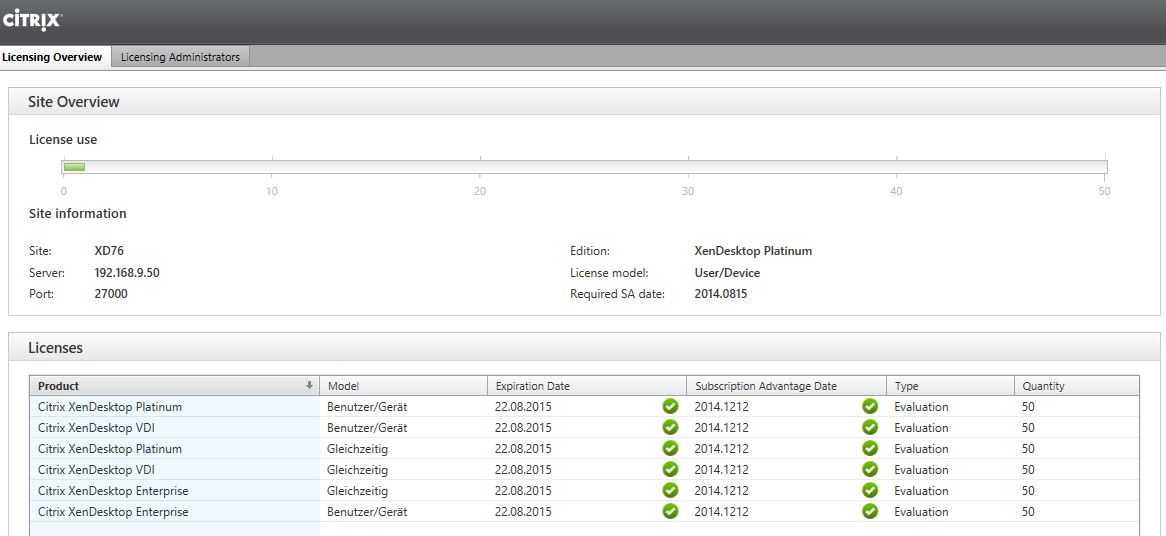
Task: Sort the table by Quantity column
Action: [x=1043, y=386]
